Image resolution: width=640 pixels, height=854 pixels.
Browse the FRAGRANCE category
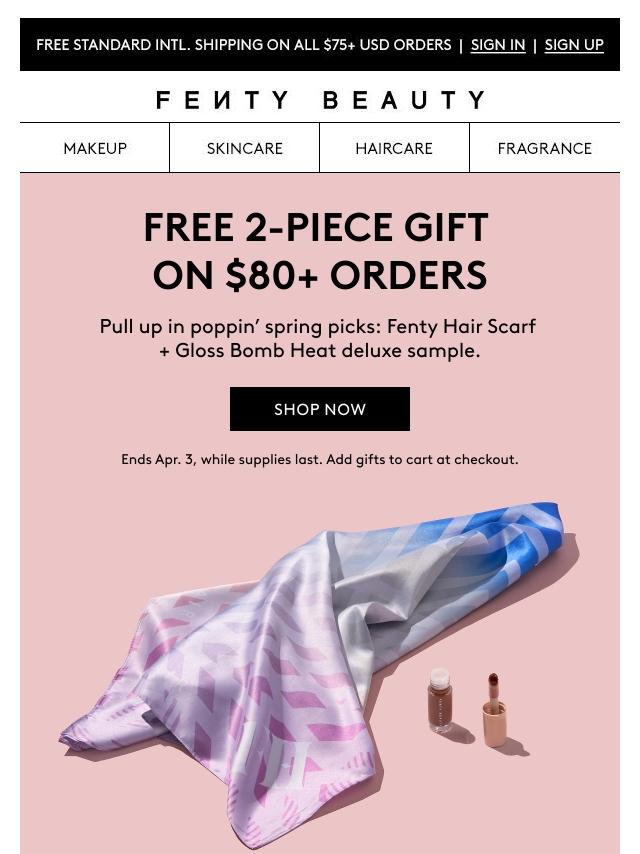(545, 148)
